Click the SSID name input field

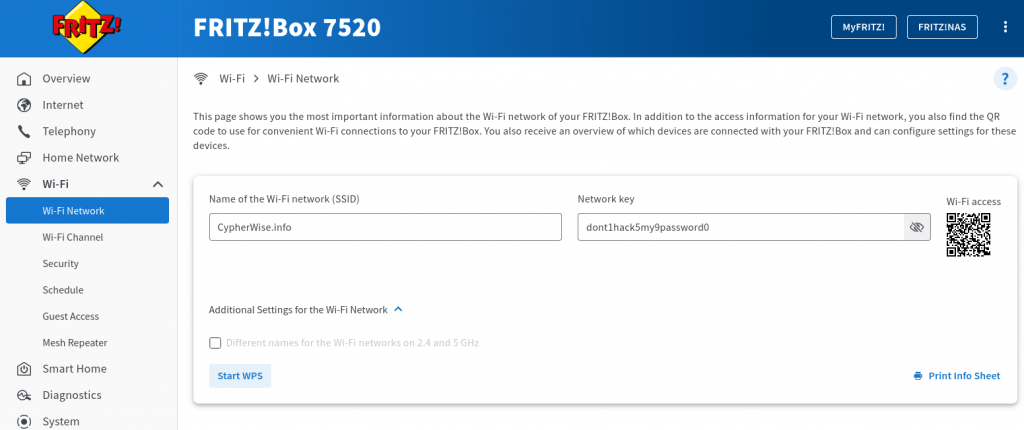point(385,227)
